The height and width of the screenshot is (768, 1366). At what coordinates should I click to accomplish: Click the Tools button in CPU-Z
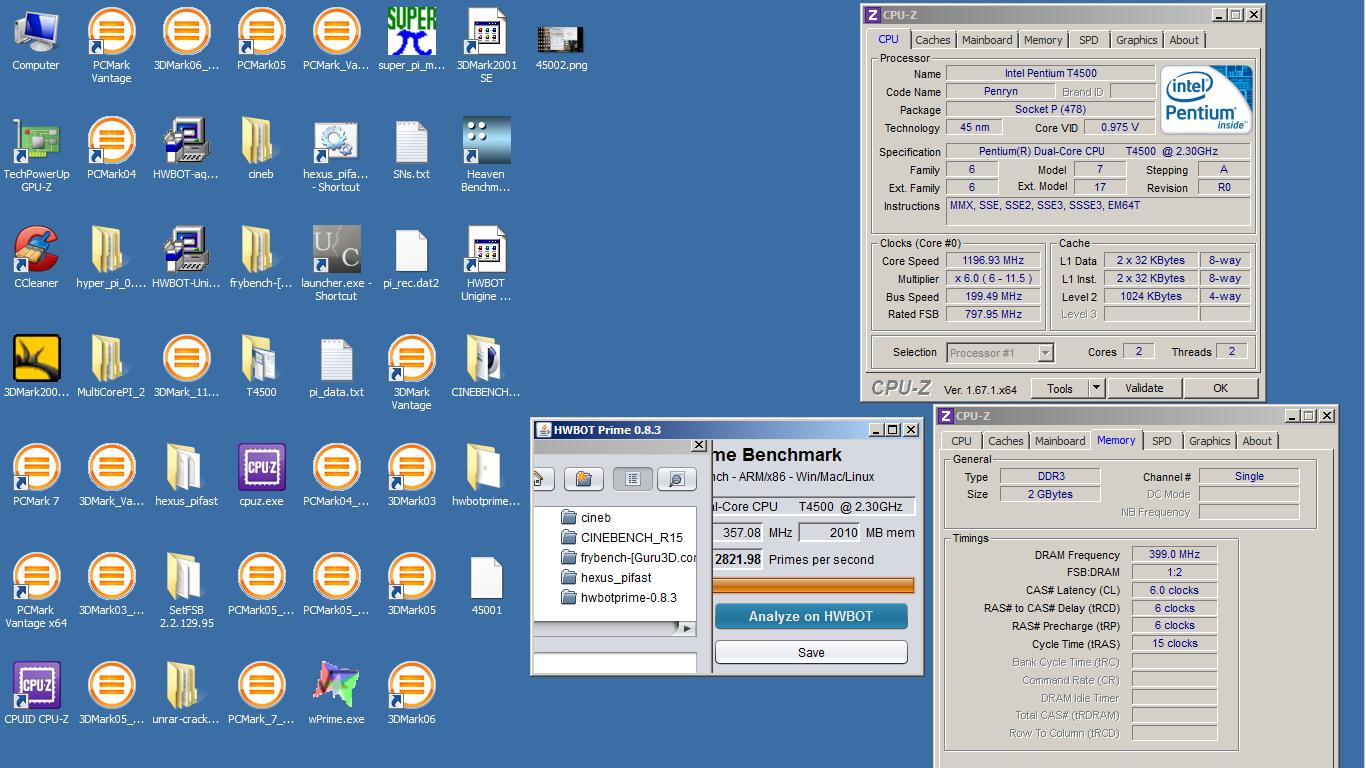pyautogui.click(x=1060, y=388)
